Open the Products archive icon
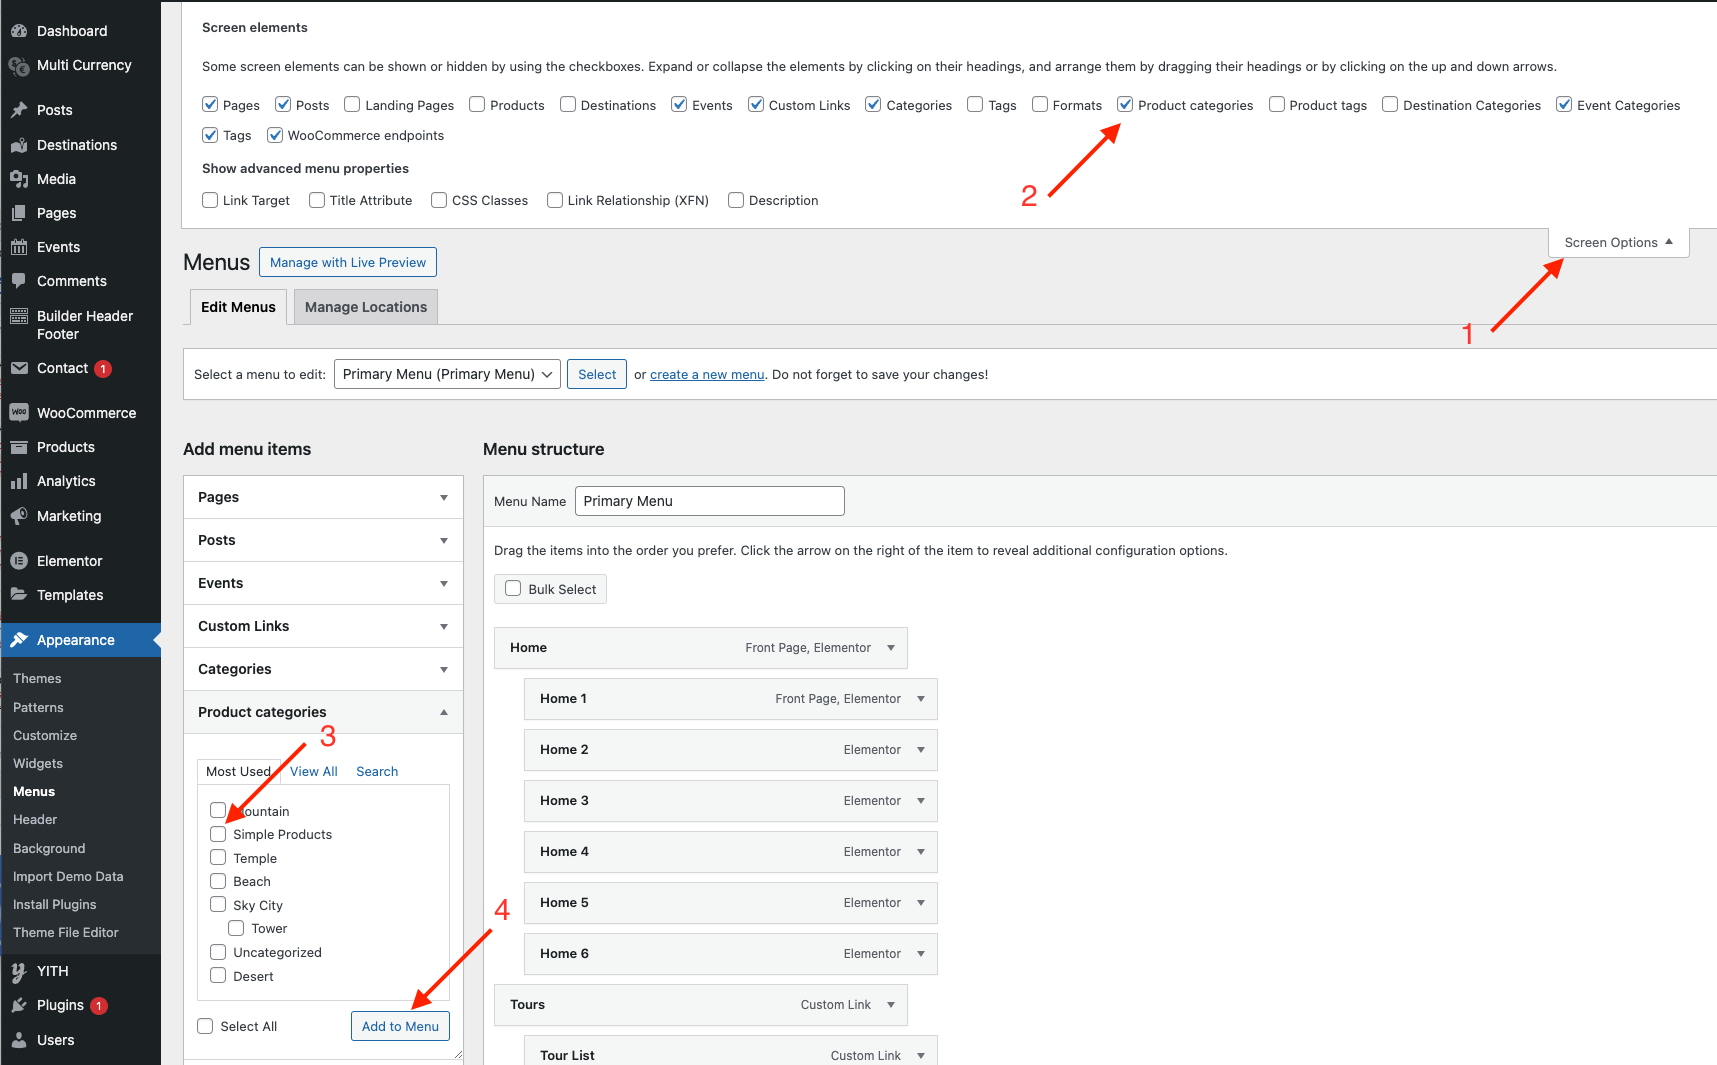 pos(19,447)
